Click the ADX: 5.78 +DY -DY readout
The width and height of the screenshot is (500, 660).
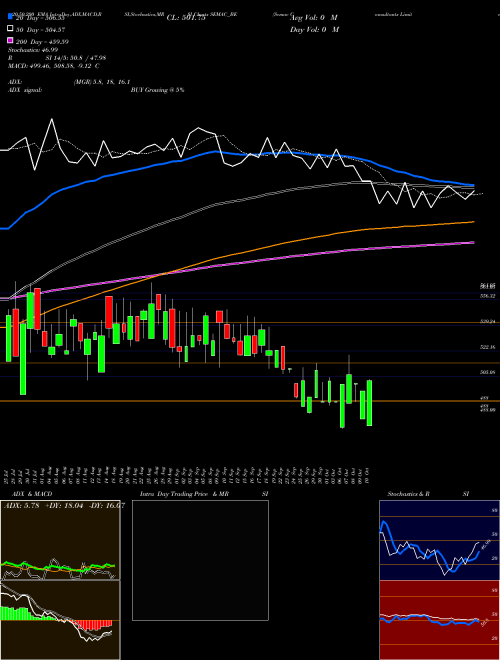click(64, 506)
